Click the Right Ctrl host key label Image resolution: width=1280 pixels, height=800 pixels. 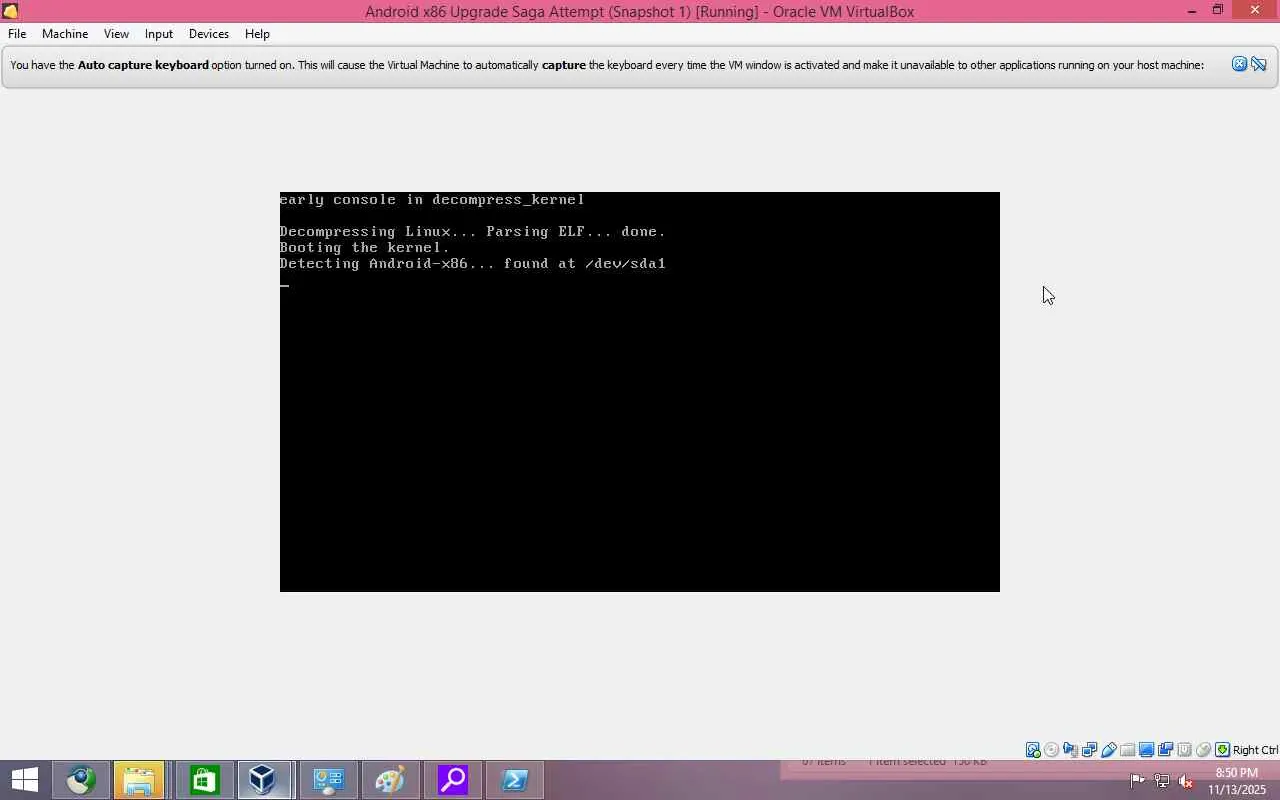pyautogui.click(x=1255, y=750)
